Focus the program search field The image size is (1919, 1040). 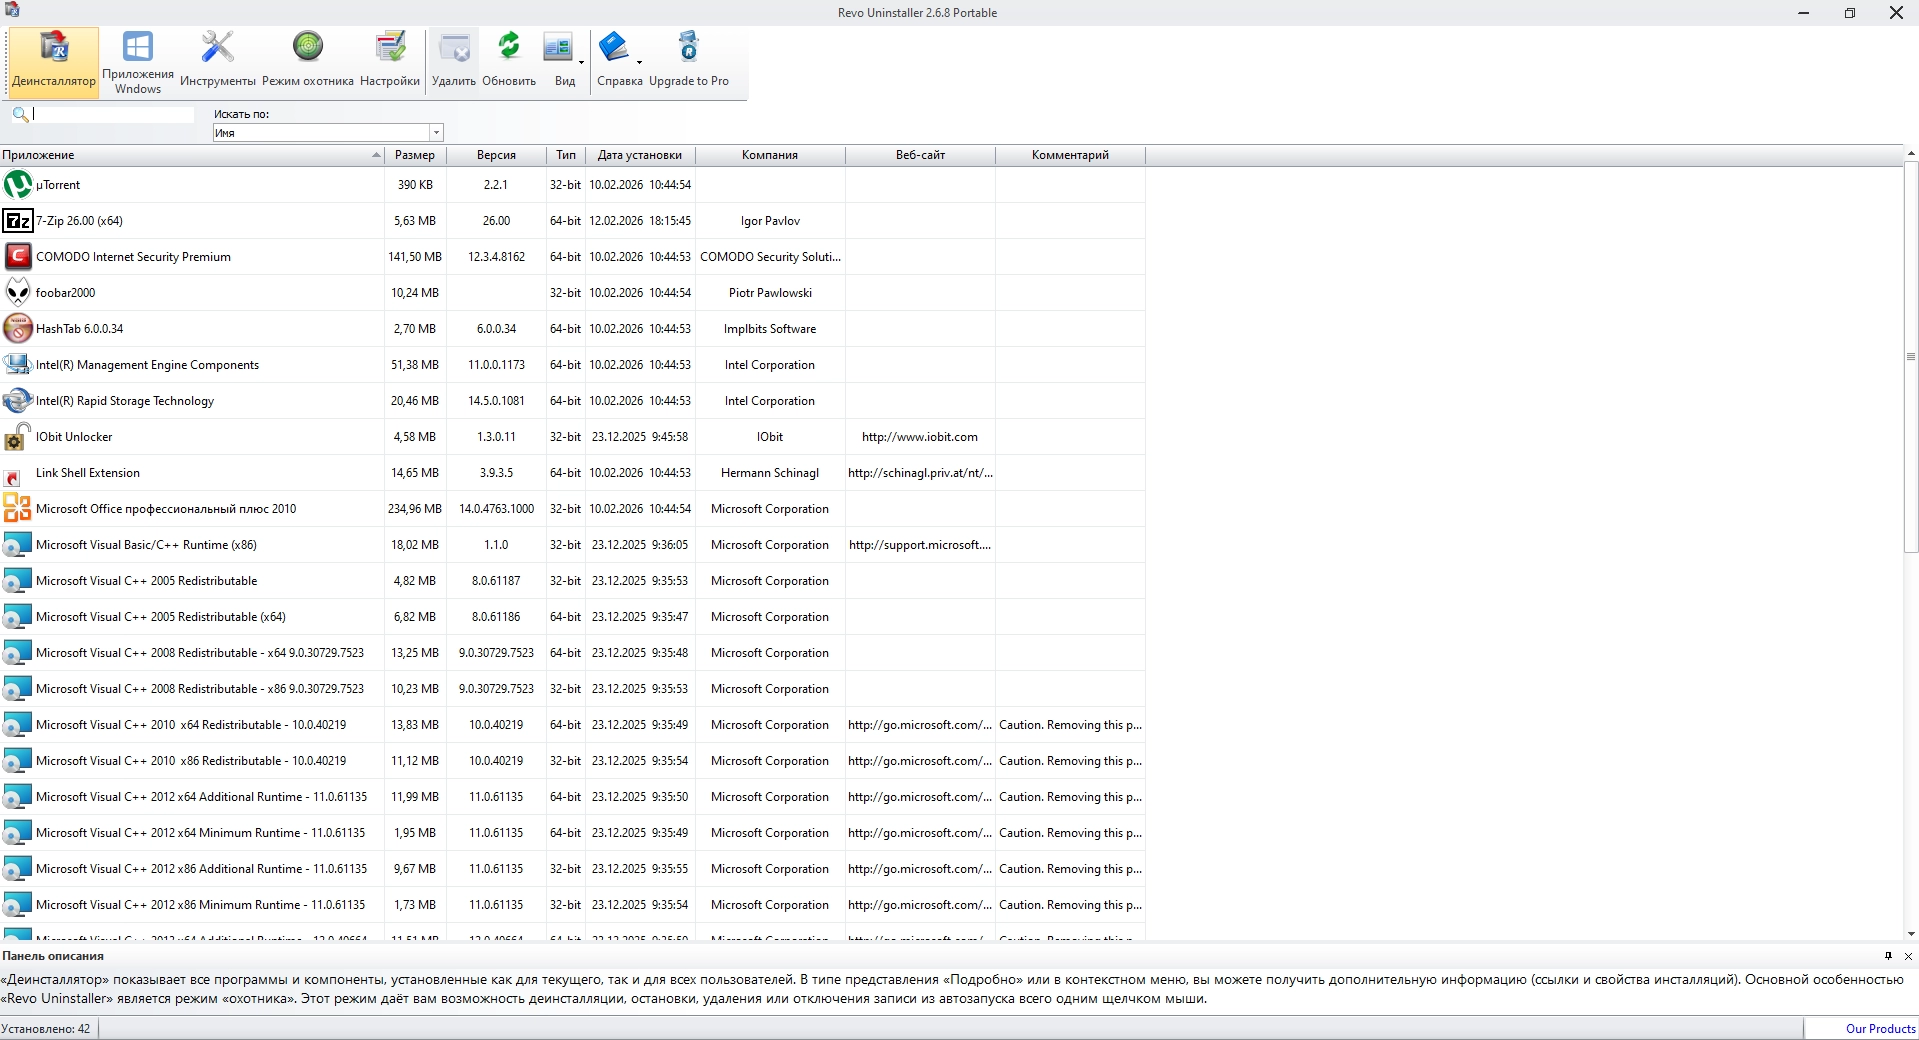(113, 114)
